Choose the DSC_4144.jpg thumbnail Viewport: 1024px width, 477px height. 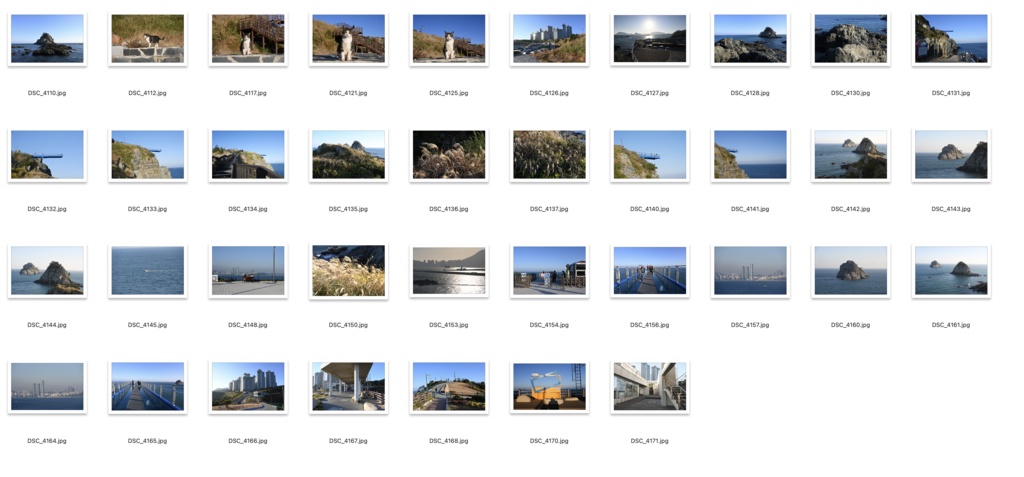[x=47, y=271]
